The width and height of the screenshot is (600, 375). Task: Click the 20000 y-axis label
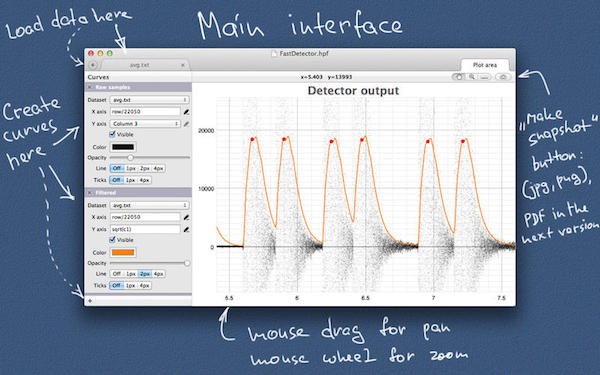206,131
